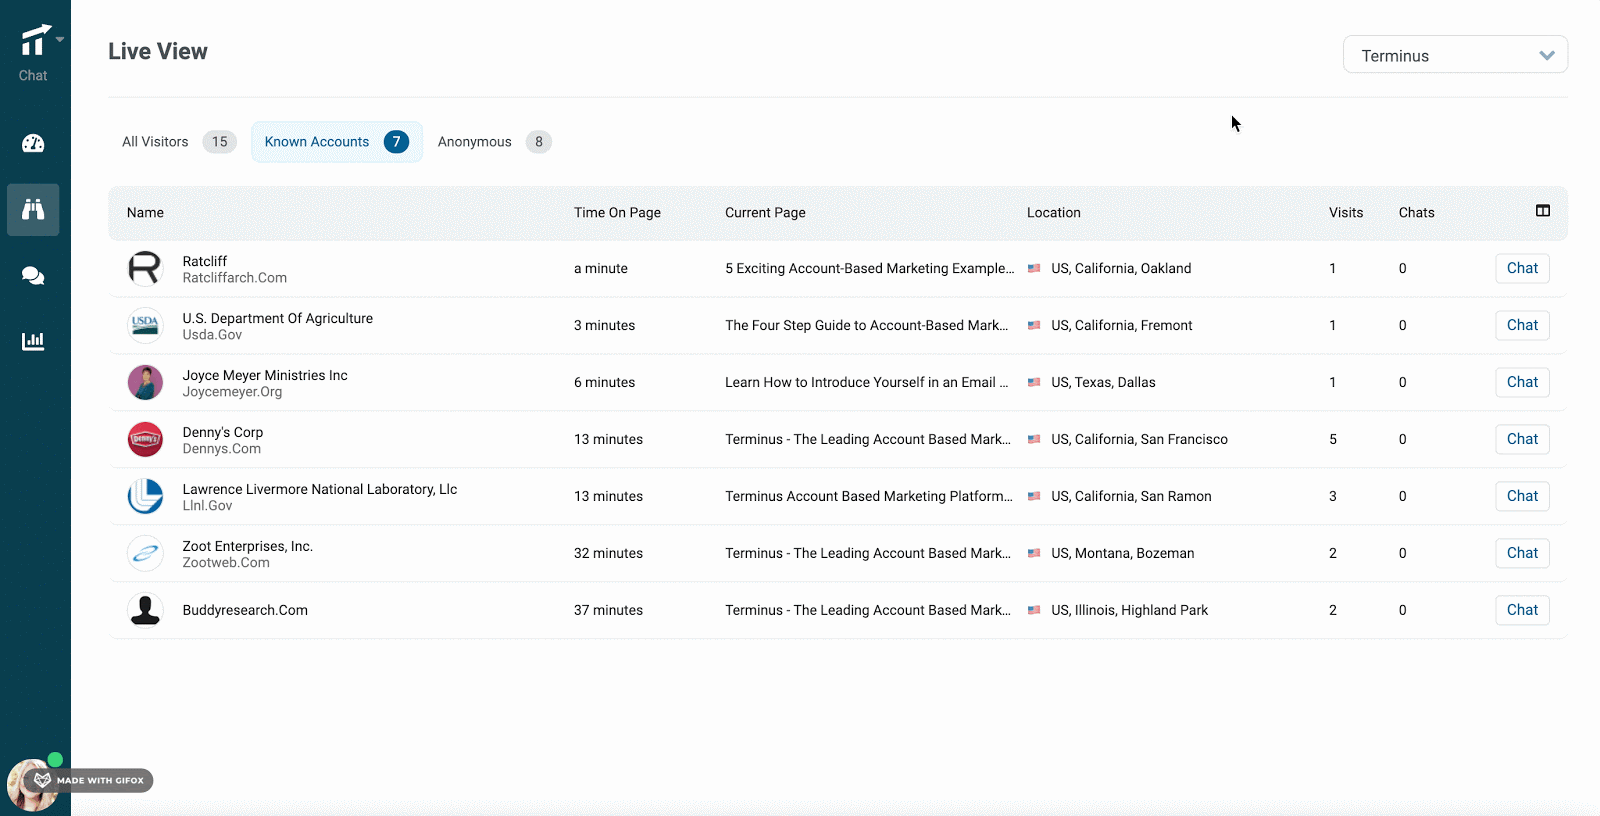Click 'Terminus Account Based Marketing Platform...' page

coord(868,496)
